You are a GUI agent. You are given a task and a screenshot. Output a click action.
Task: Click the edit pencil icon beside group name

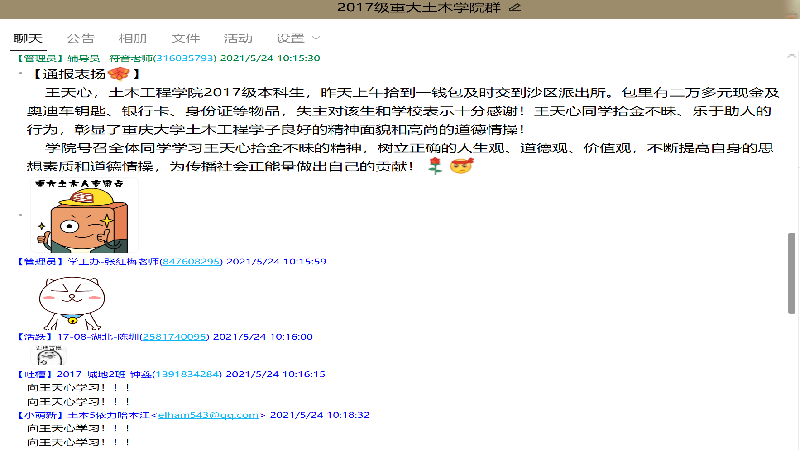pyautogui.click(x=515, y=7)
